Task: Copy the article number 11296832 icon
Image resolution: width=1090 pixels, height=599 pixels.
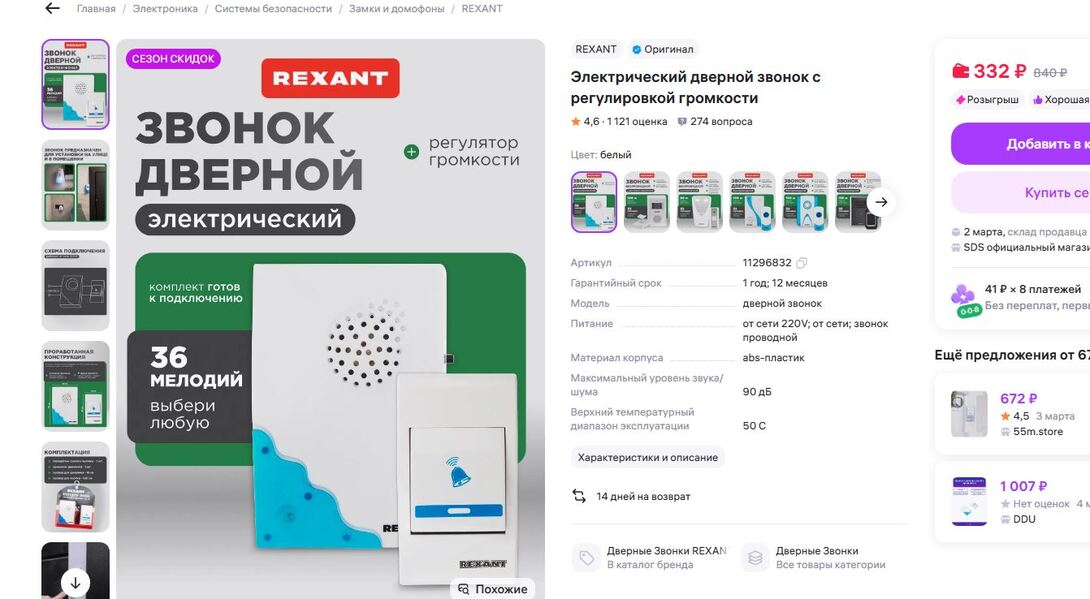Action: point(802,263)
